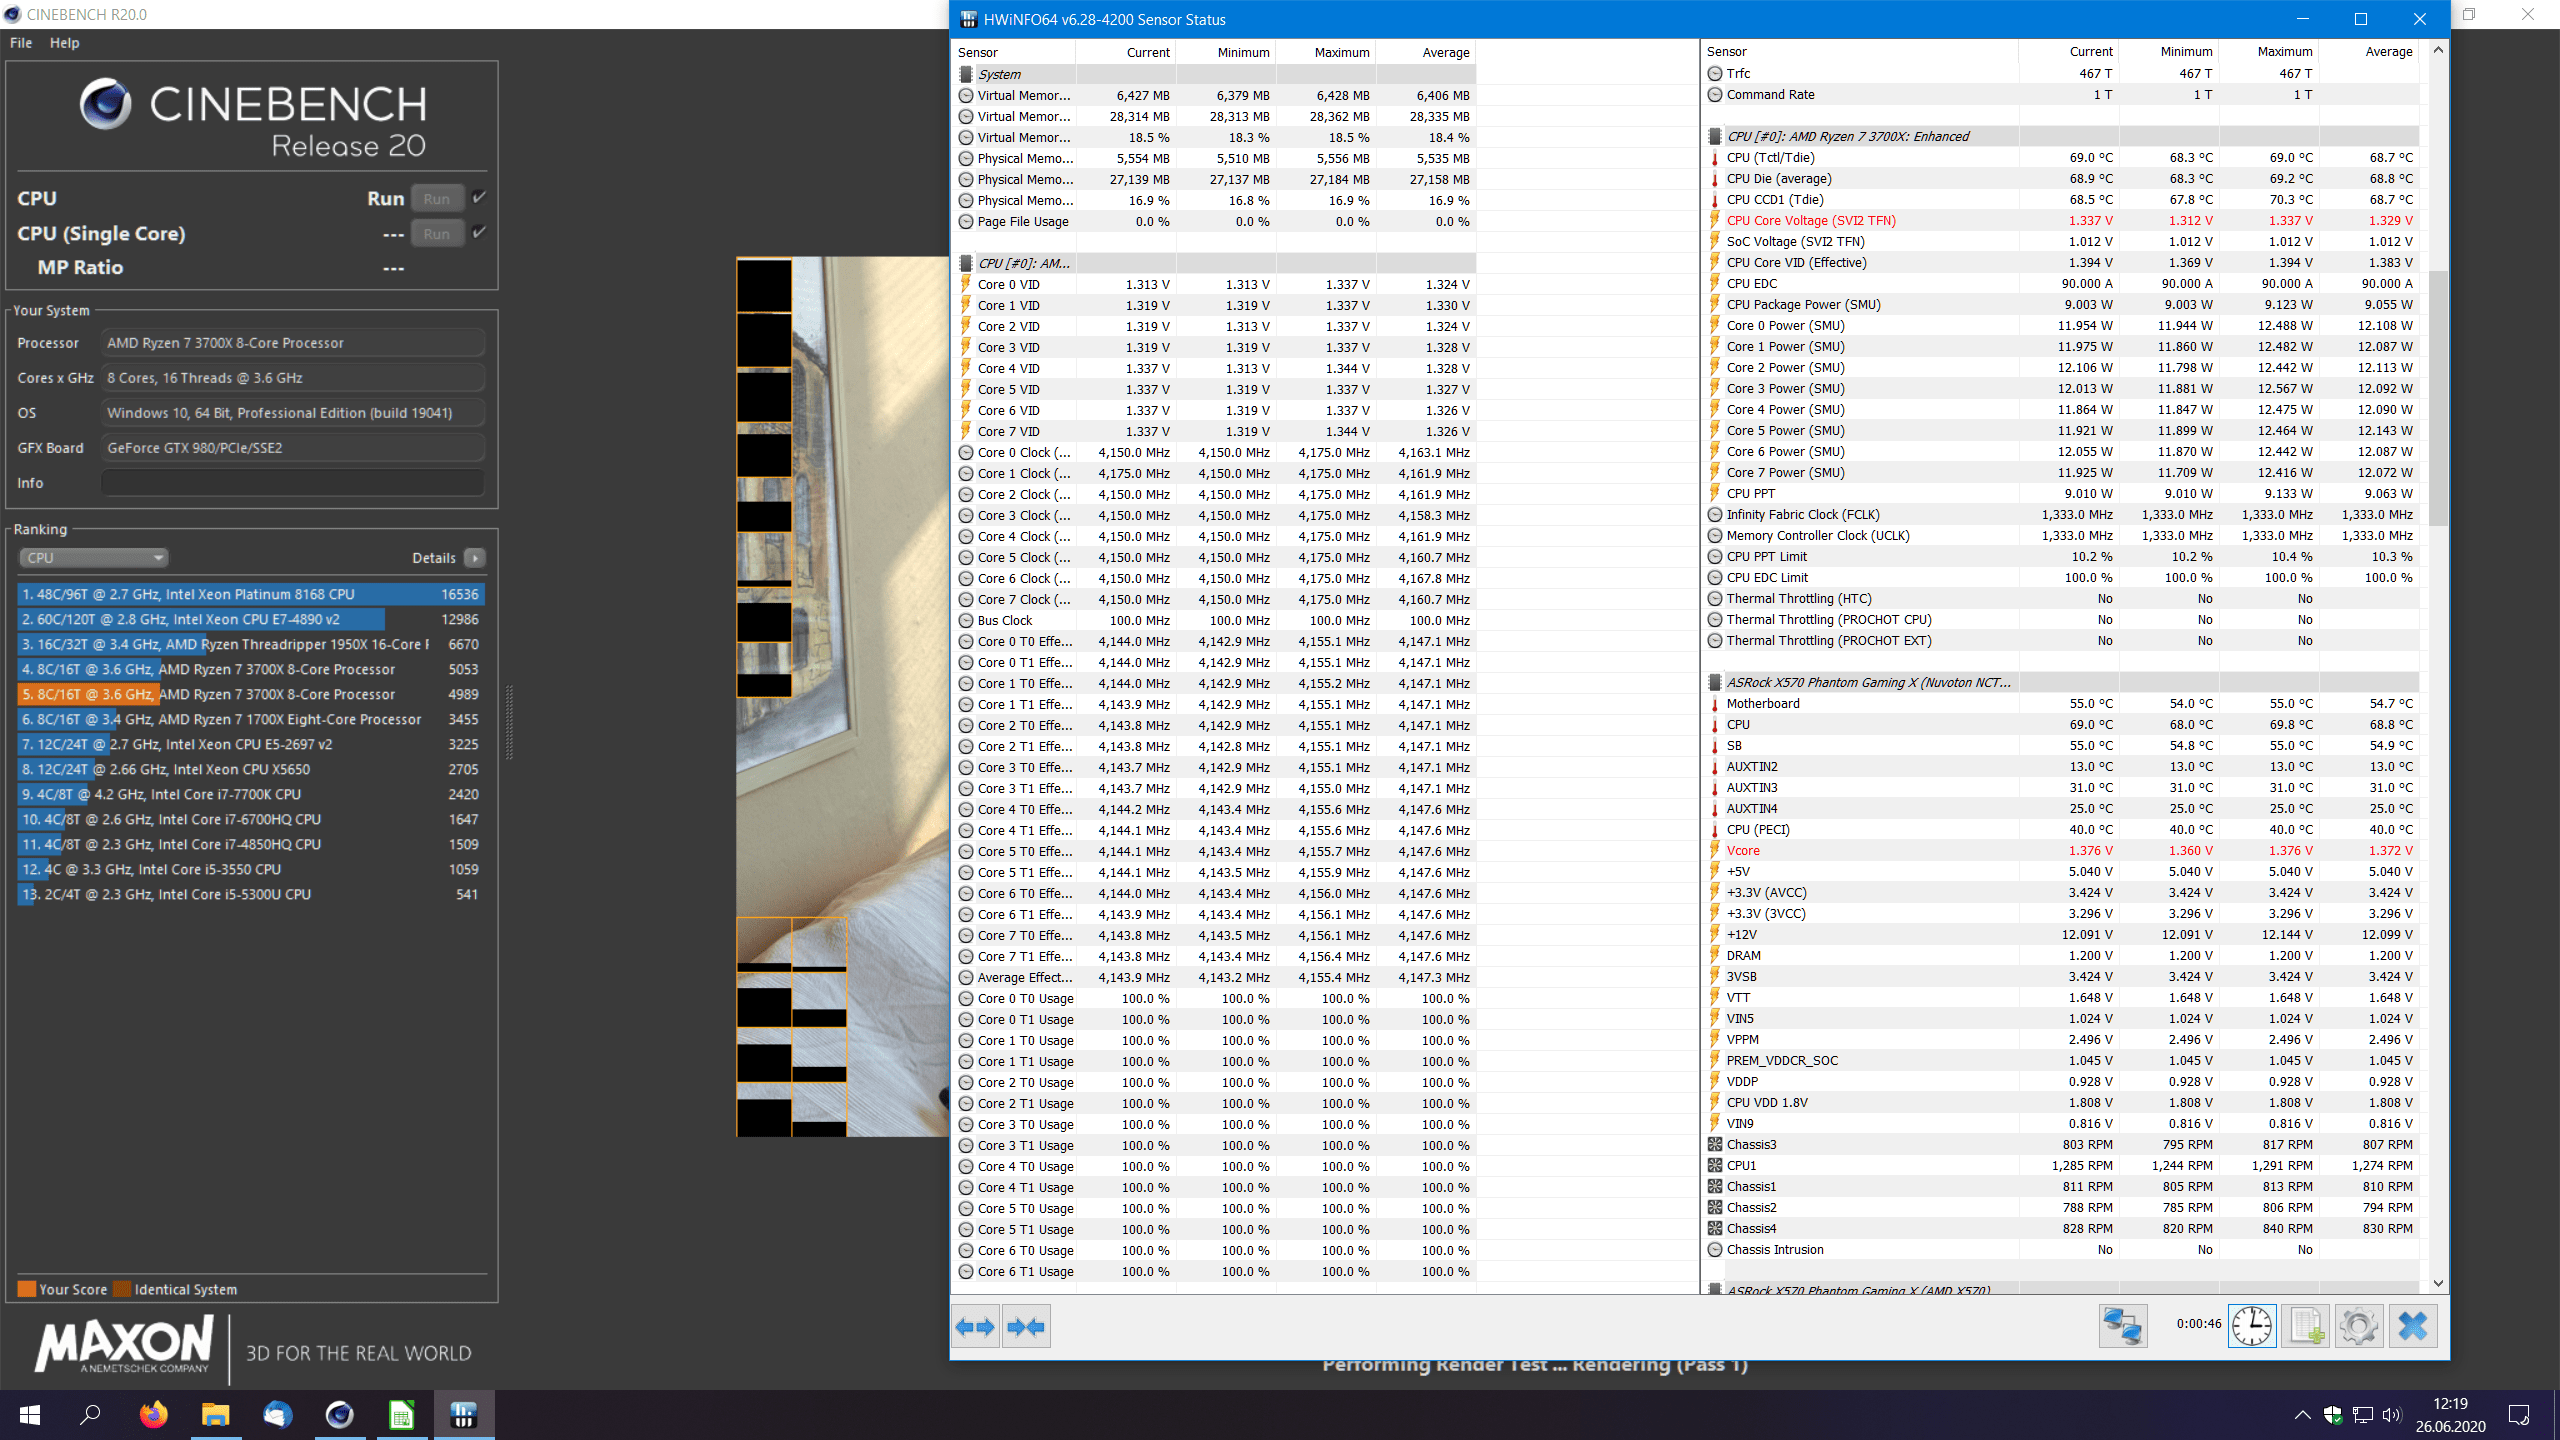Viewport: 2560px width, 1440px height.
Task: Click collapse sensor columns arrows icon in HWiNFO
Action: (1026, 1326)
